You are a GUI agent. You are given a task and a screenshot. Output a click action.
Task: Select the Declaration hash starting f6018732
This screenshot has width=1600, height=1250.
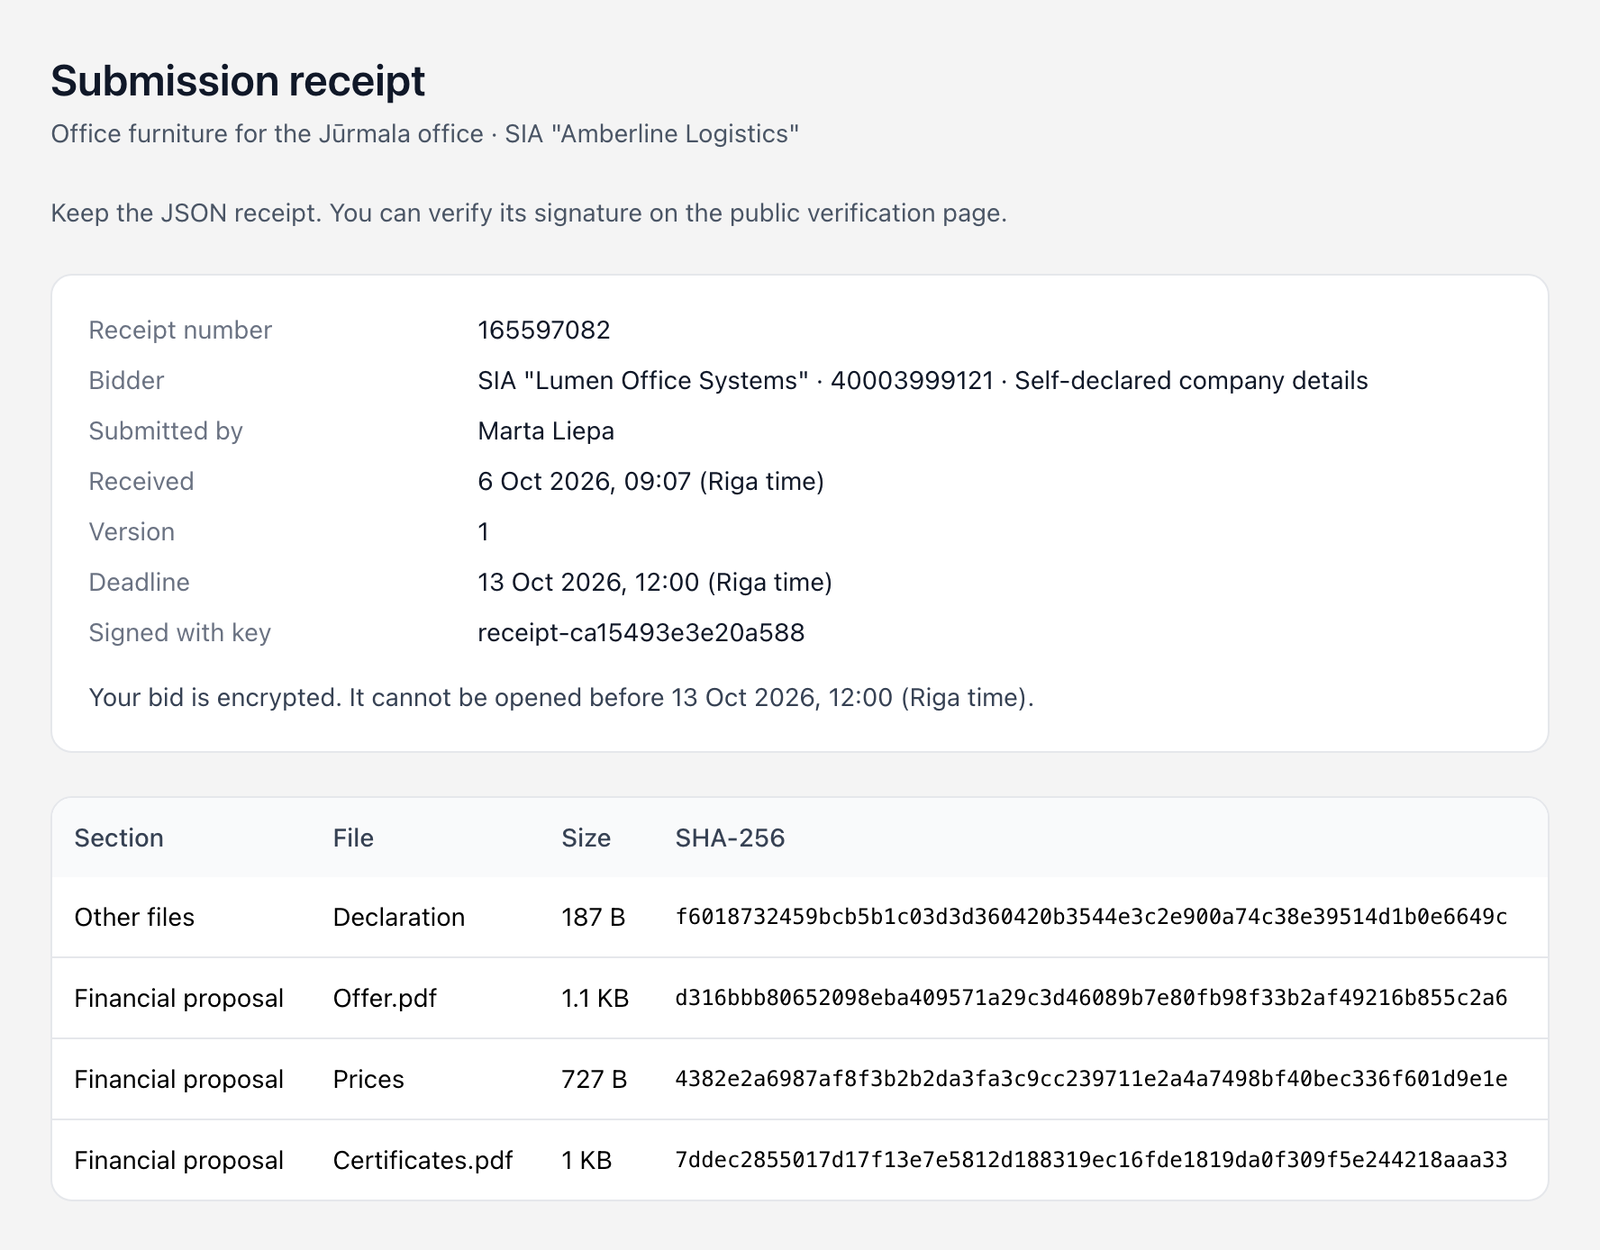pos(1092,918)
